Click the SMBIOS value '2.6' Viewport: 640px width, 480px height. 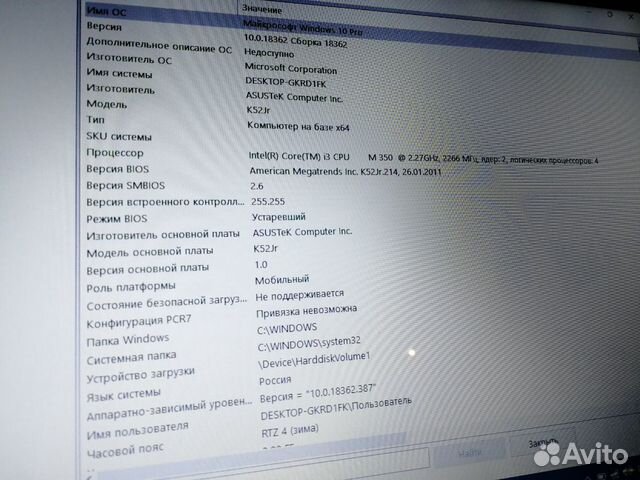257,186
